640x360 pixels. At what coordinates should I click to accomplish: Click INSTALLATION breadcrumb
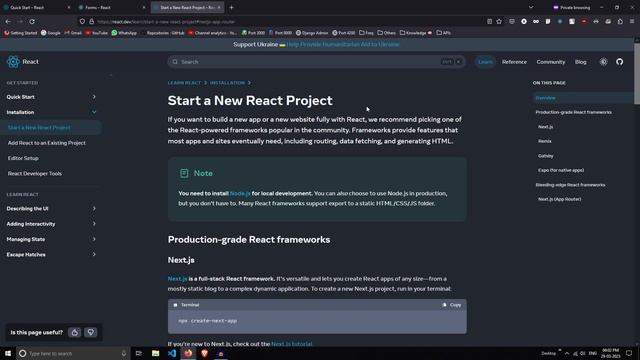click(x=227, y=83)
